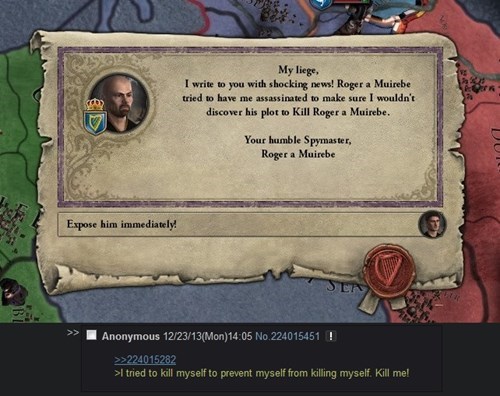Screen dimensions: 500x396
Task: Select the small ruler portrait on option button
Action: 432,224
